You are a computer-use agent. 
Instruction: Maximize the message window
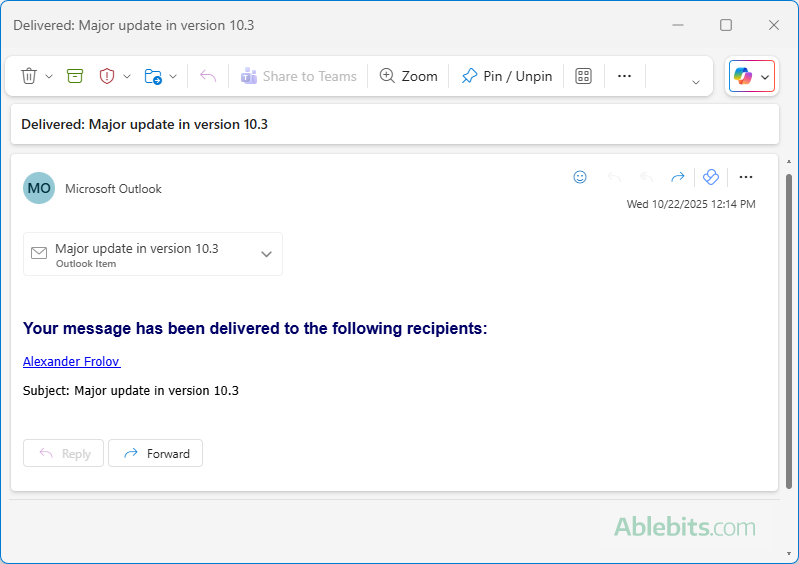tap(726, 25)
